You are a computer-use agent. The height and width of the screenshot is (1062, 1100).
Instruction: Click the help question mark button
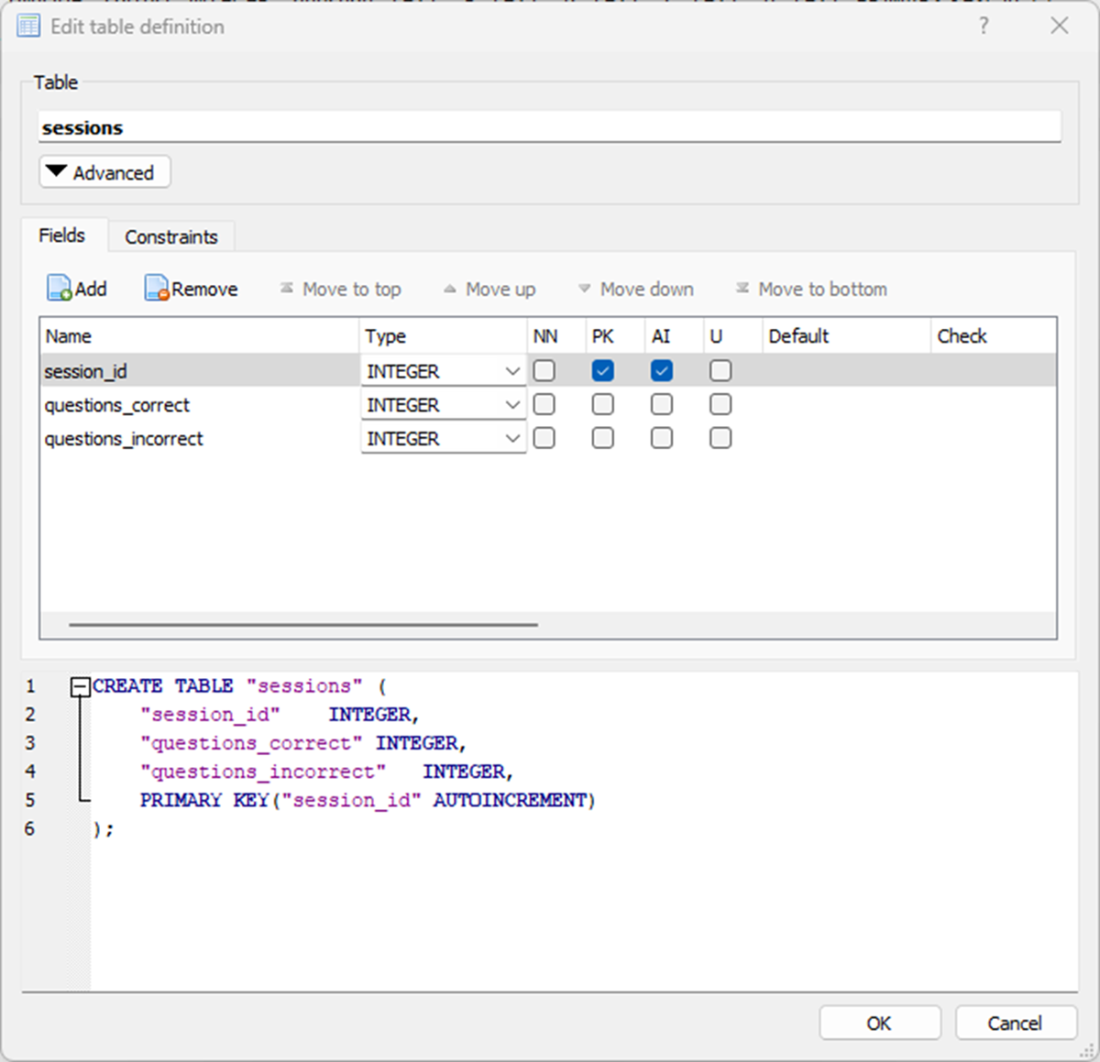984,26
